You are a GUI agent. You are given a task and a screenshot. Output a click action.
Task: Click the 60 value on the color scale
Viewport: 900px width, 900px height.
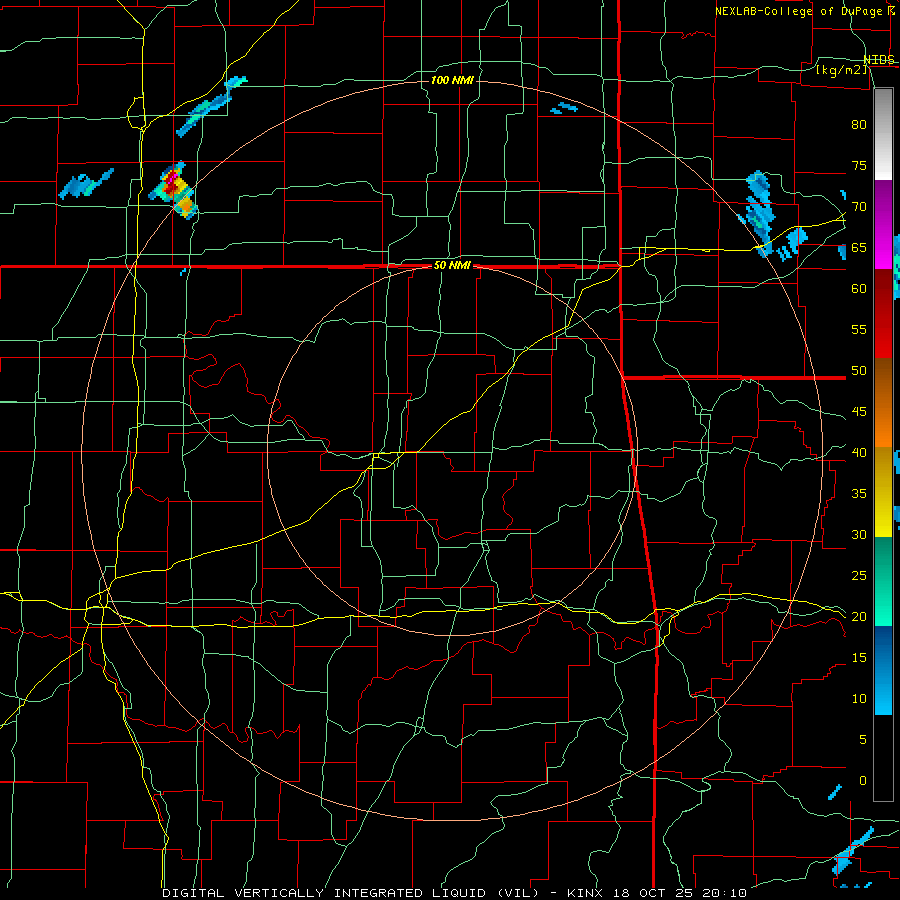pos(859,289)
